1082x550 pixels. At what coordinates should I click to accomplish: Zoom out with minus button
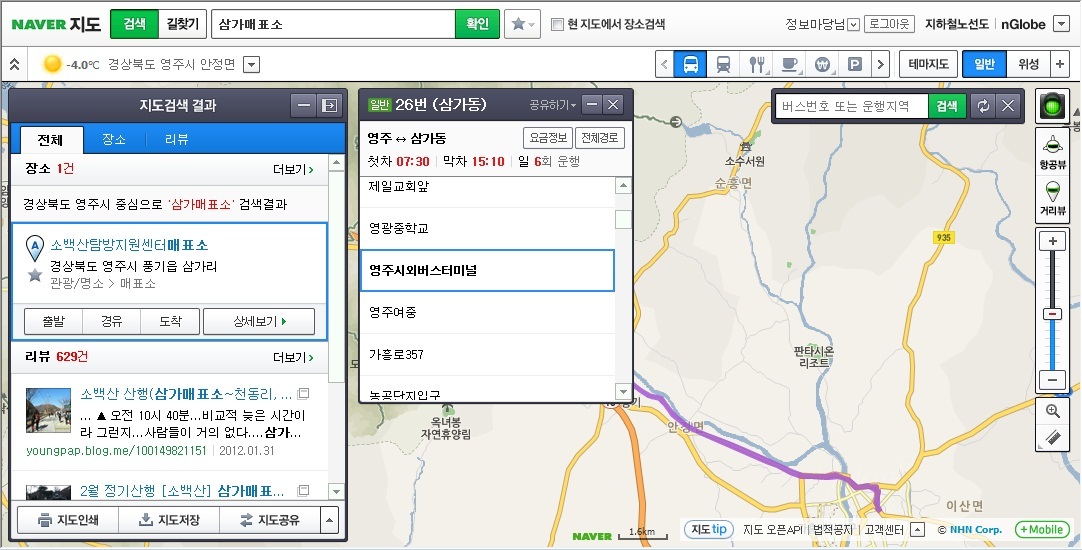(1052, 380)
